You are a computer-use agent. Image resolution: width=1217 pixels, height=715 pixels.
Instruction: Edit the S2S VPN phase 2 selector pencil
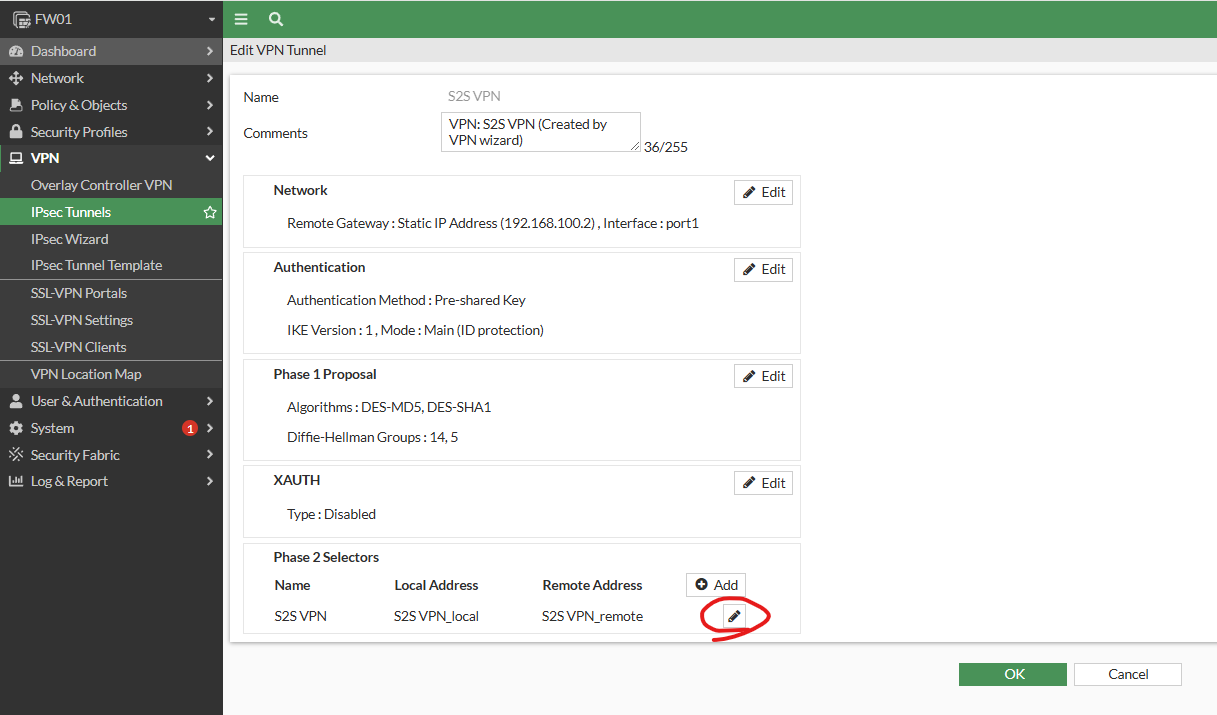(733, 616)
